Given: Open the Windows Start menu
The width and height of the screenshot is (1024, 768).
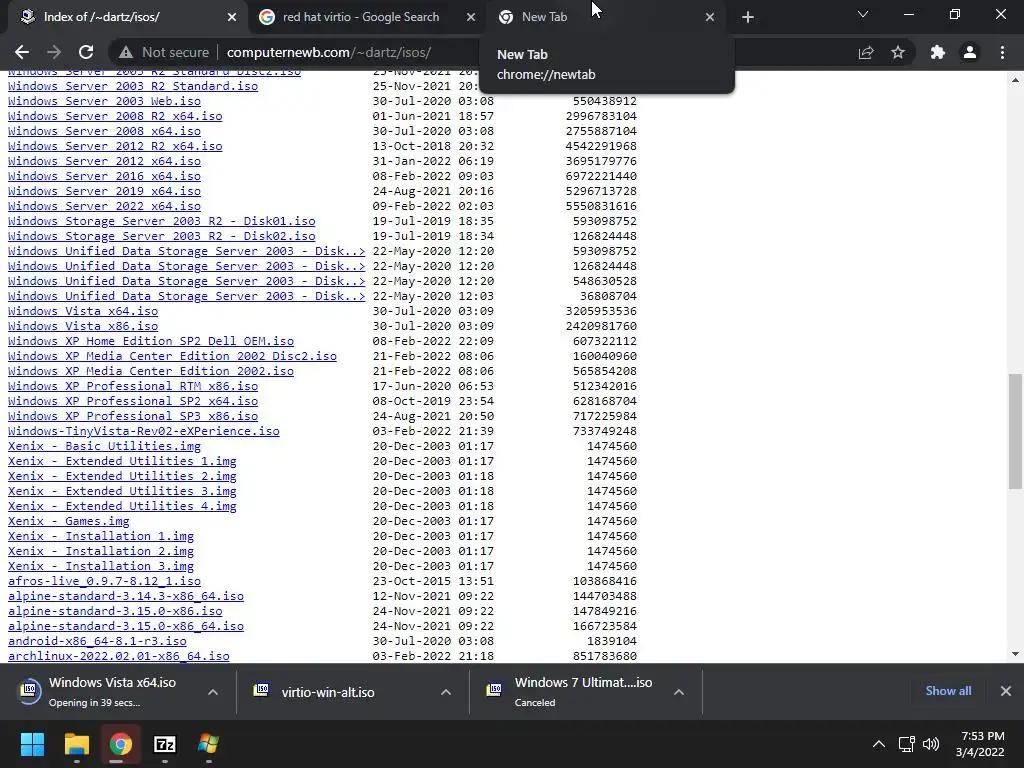Looking at the screenshot, I should 32,744.
